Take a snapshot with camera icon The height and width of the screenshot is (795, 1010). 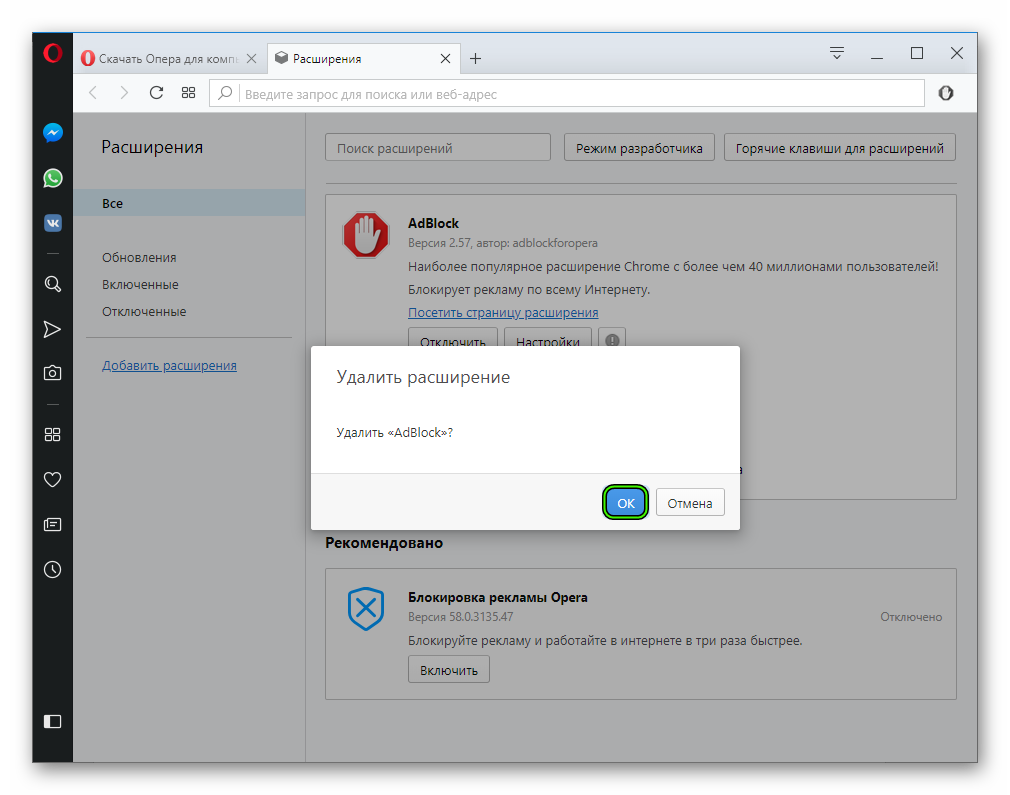pos(53,372)
